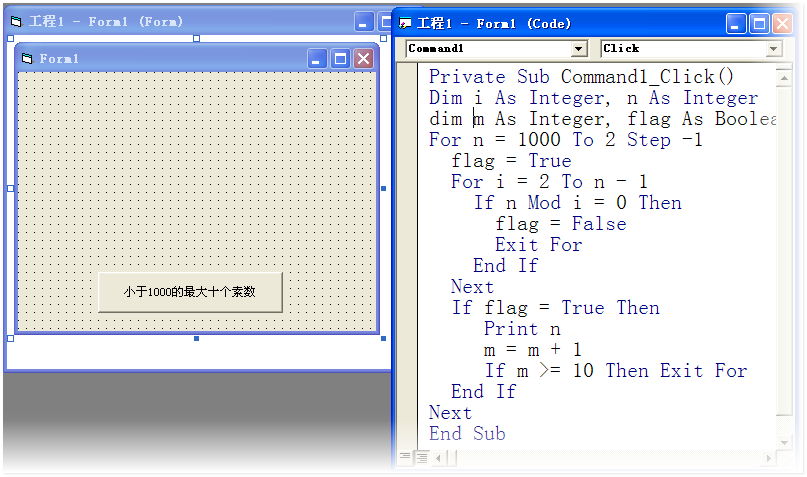Image resolution: width=807 pixels, height=477 pixels.
Task: Click the Form designer window icon in the title bar
Action: (16, 22)
